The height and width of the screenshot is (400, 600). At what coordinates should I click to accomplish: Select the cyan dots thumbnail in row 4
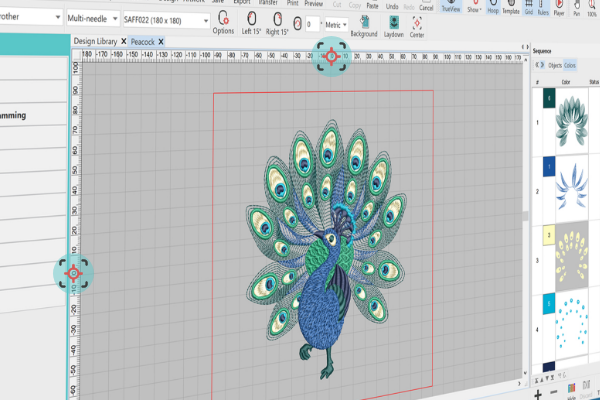(x=572, y=323)
